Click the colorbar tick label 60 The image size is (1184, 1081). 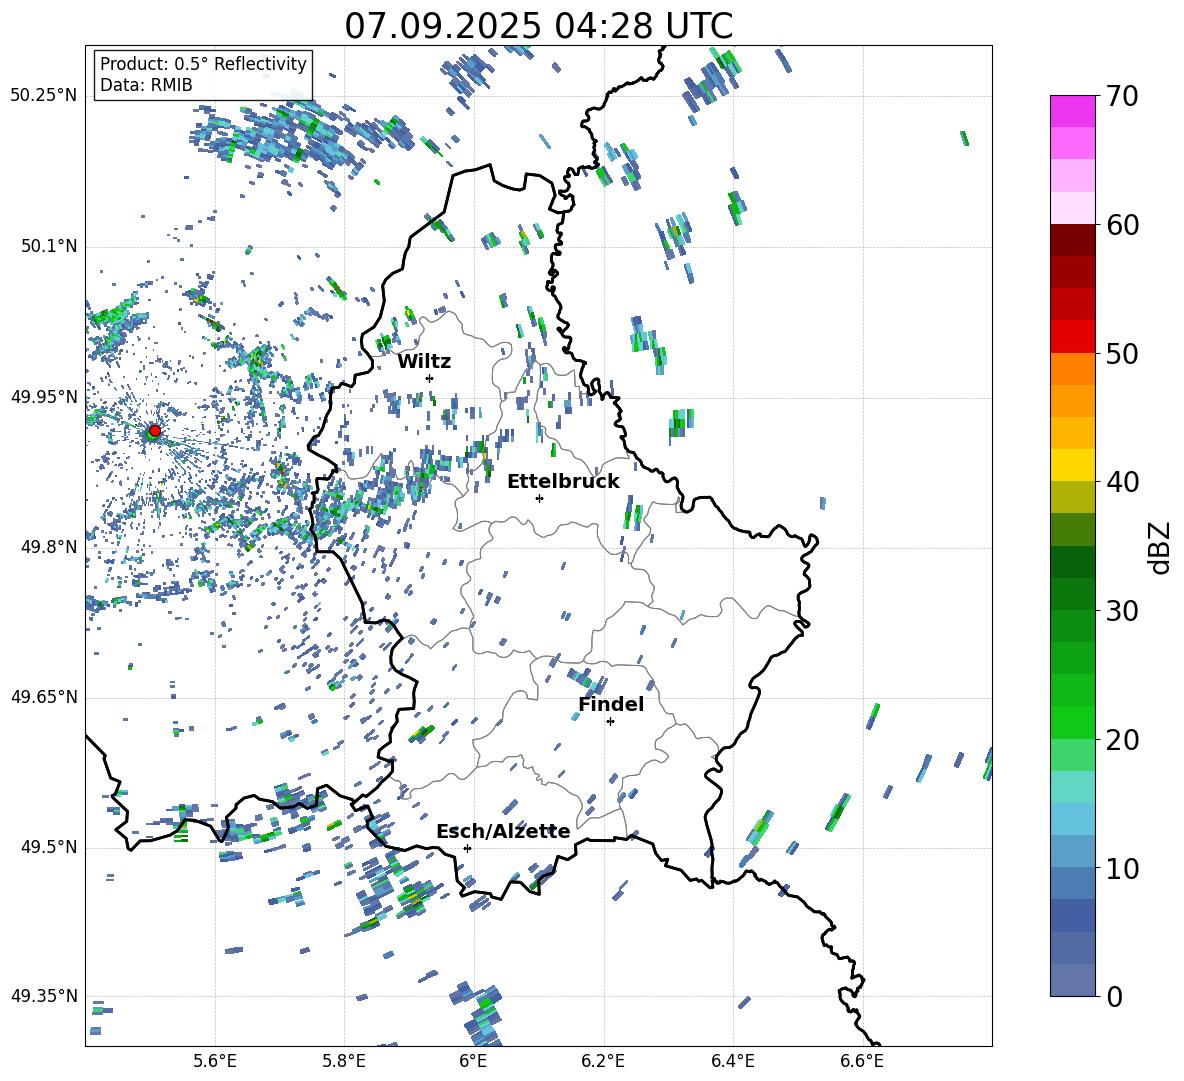coord(1122,225)
